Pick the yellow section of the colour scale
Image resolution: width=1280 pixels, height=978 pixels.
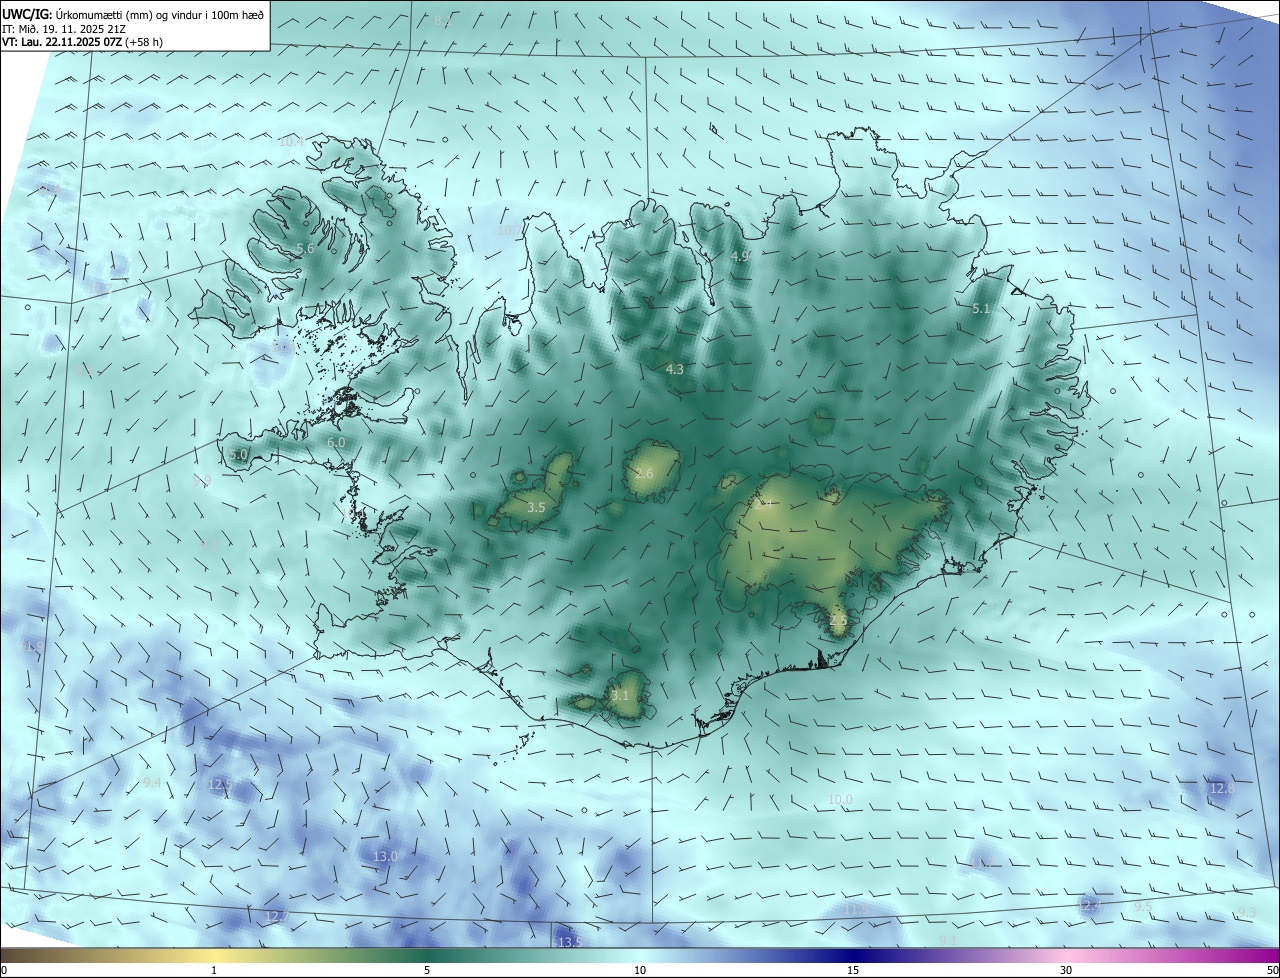(214, 955)
